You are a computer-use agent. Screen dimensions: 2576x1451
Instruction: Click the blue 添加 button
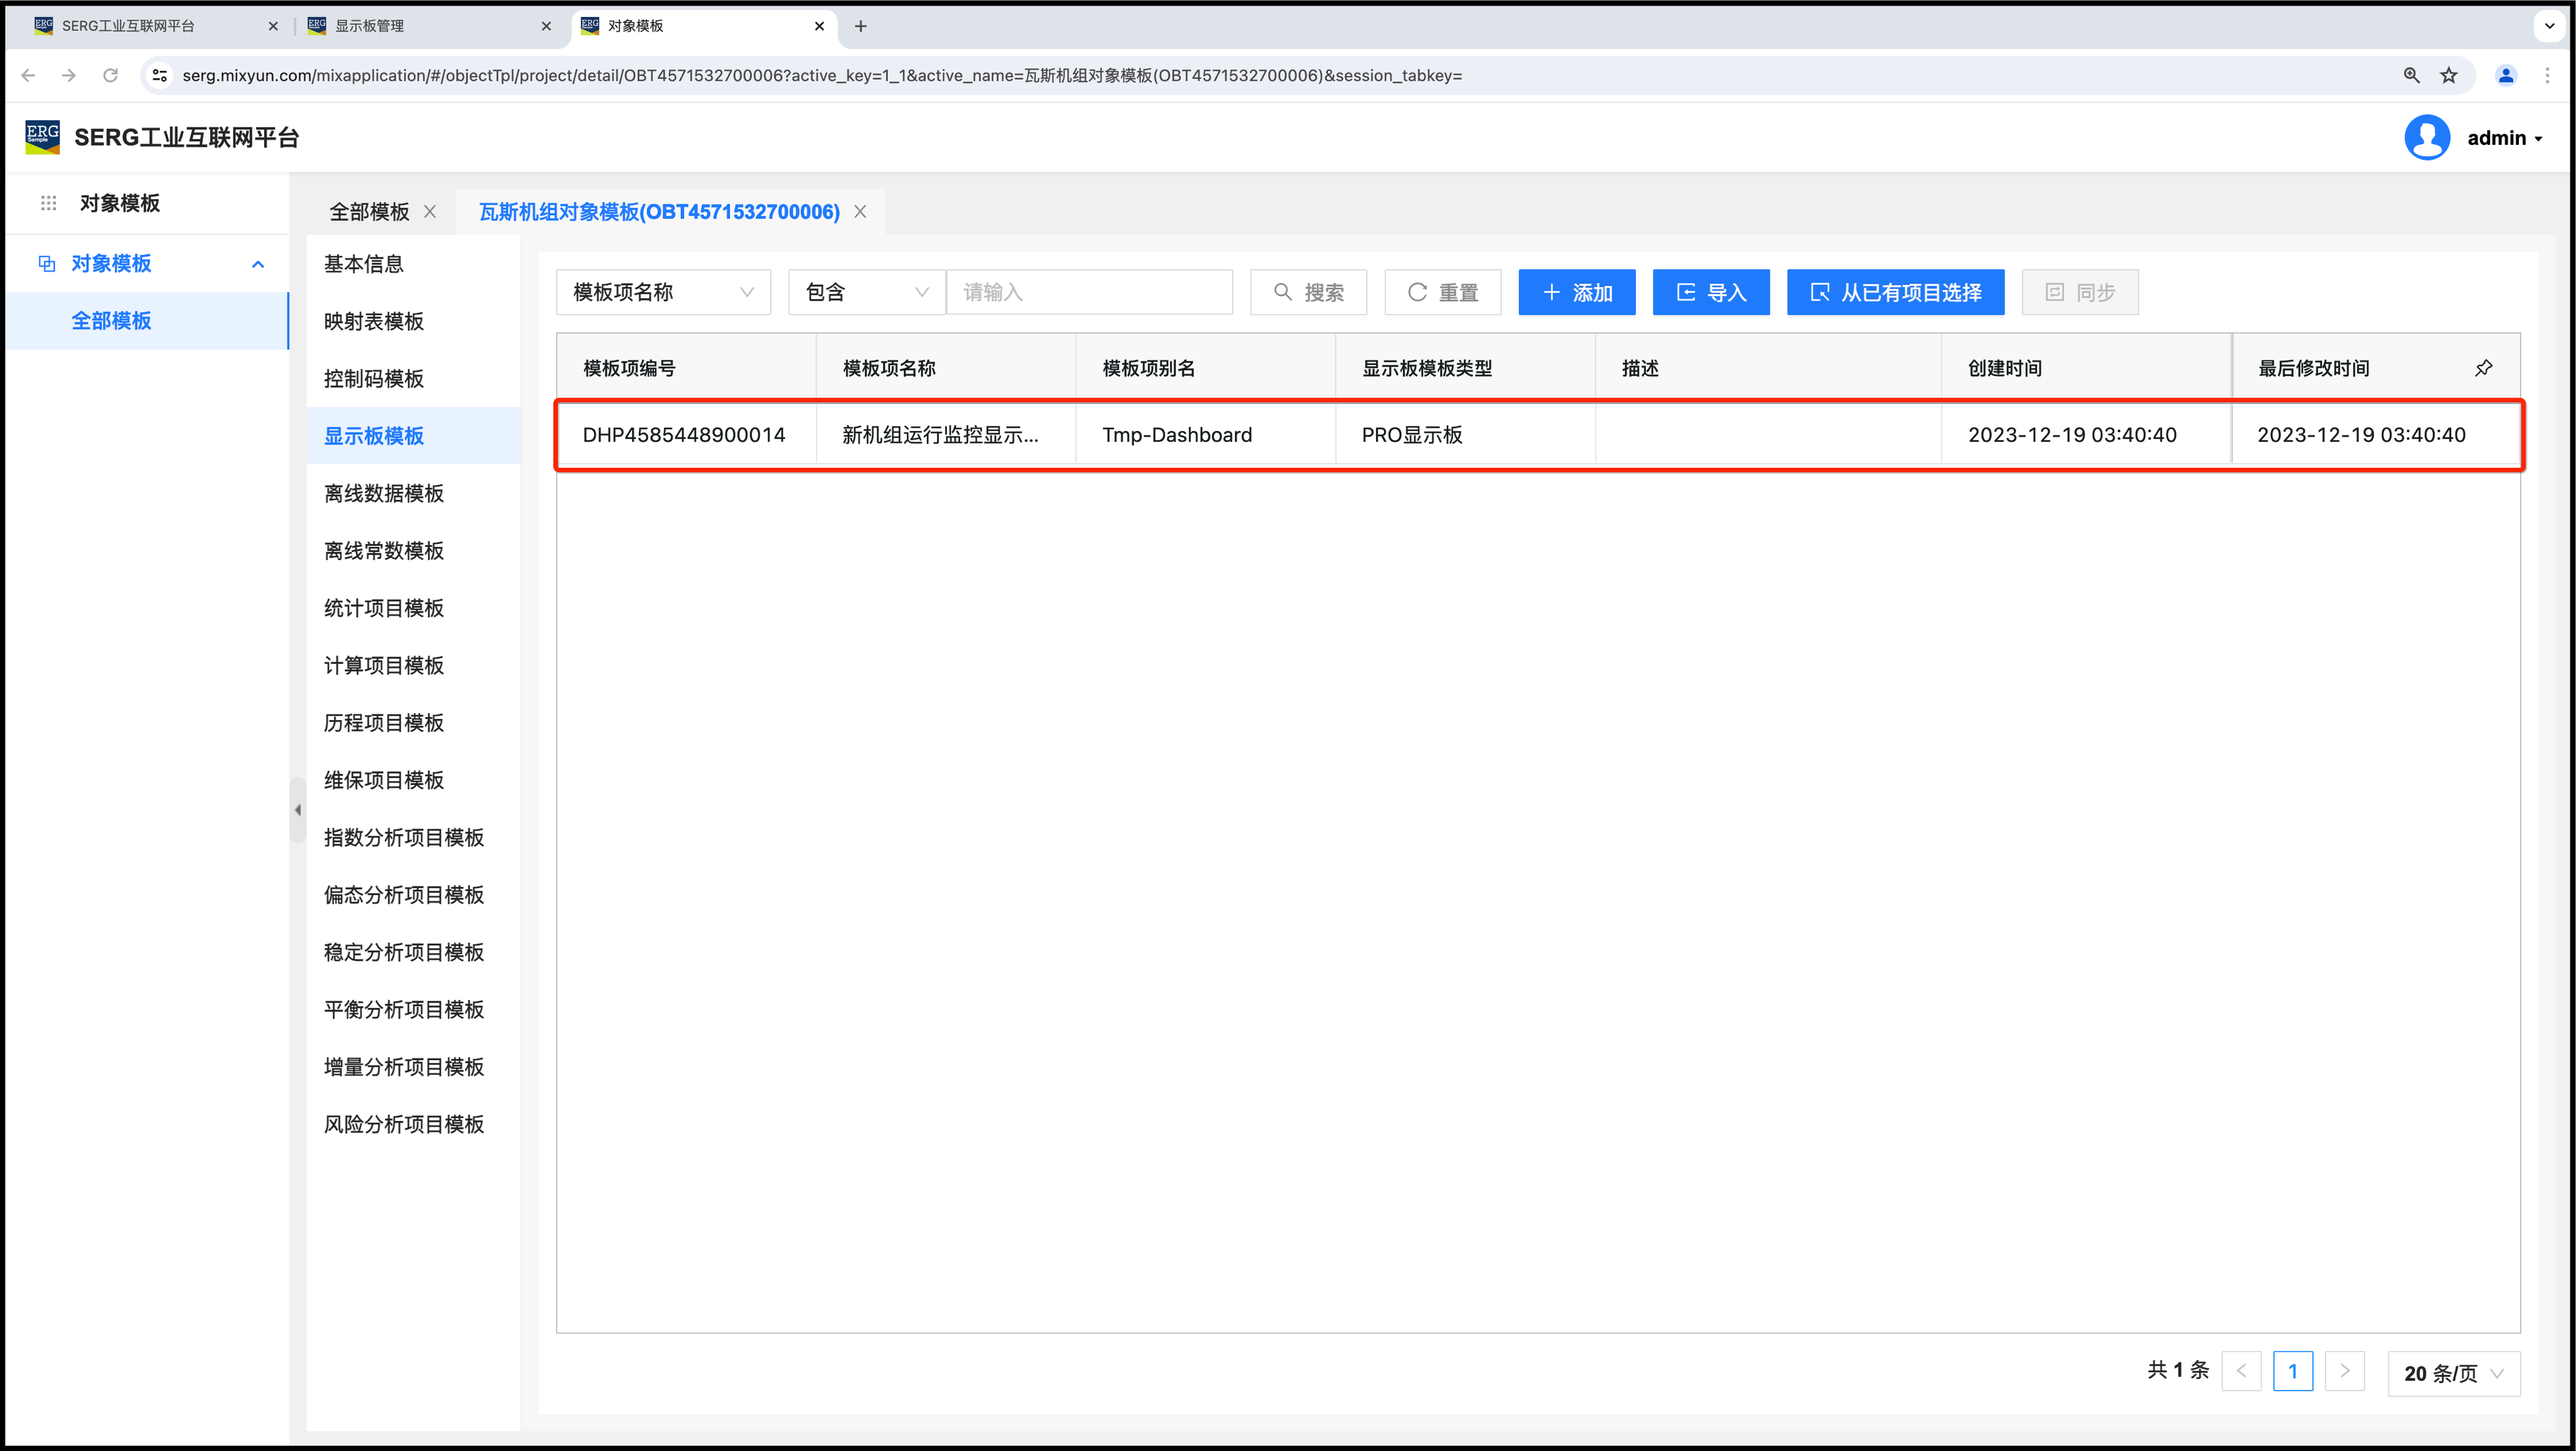1576,292
